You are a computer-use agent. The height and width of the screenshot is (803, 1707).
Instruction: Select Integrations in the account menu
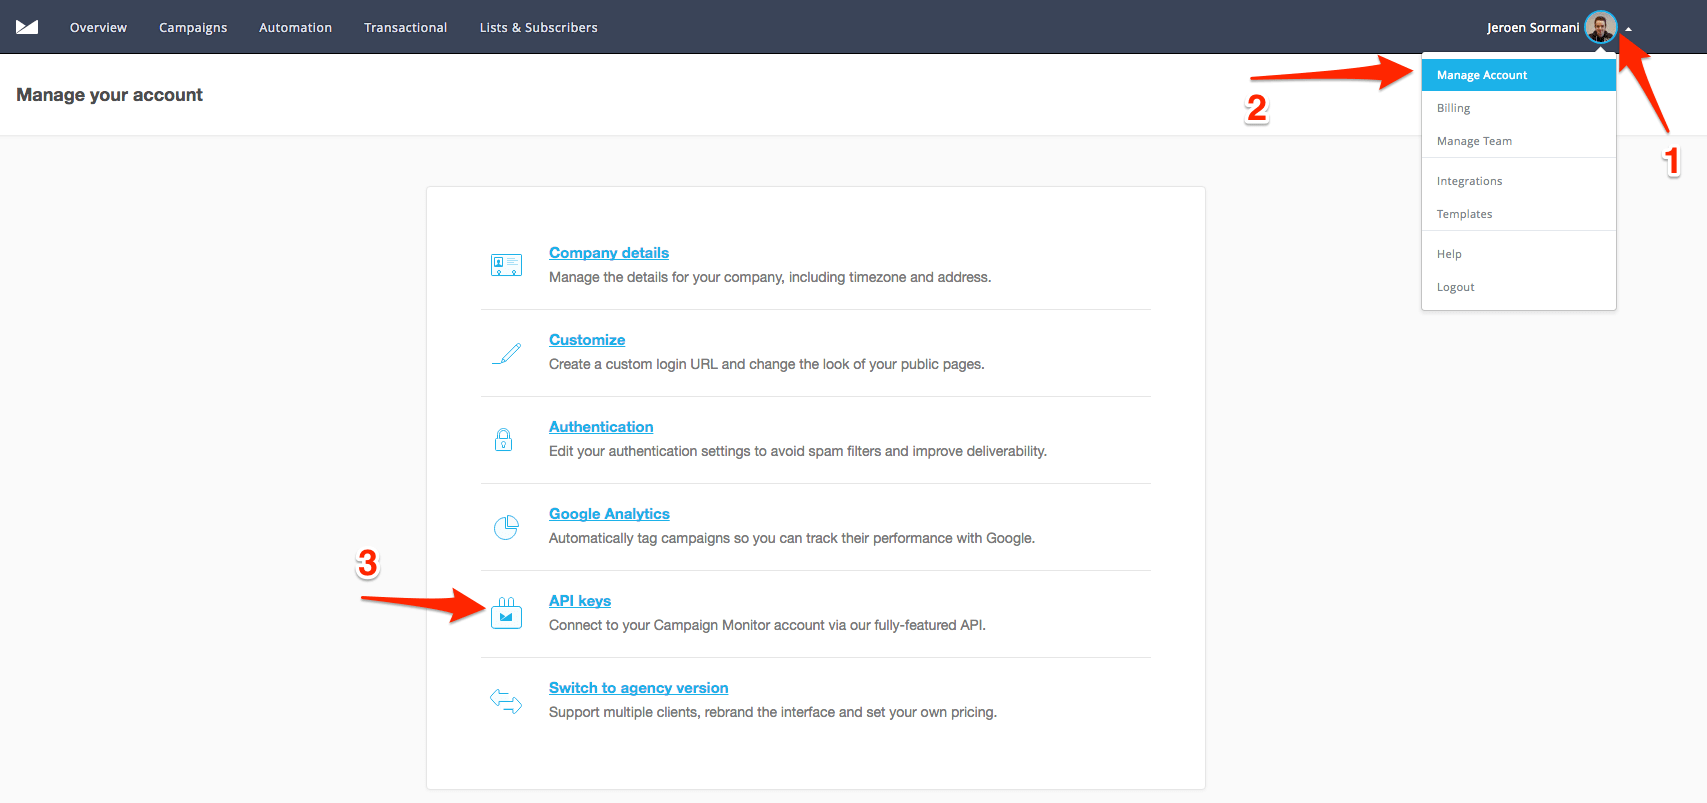coord(1519,181)
